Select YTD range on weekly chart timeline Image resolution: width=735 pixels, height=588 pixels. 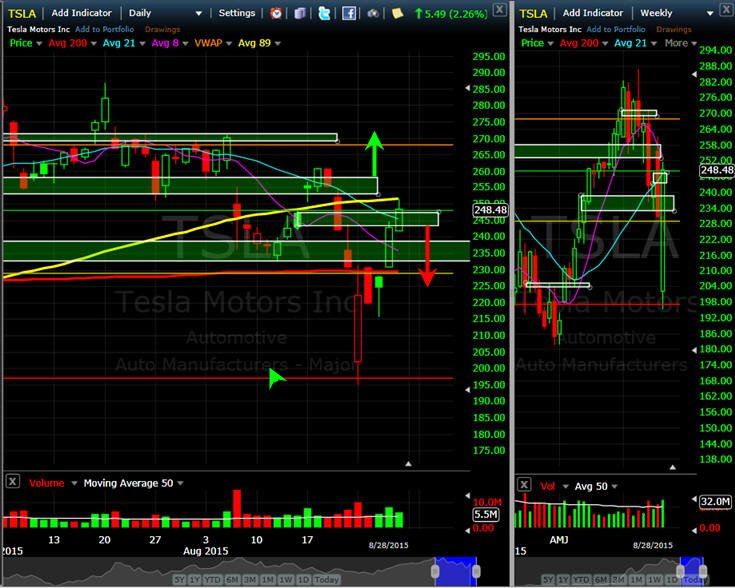coord(580,580)
